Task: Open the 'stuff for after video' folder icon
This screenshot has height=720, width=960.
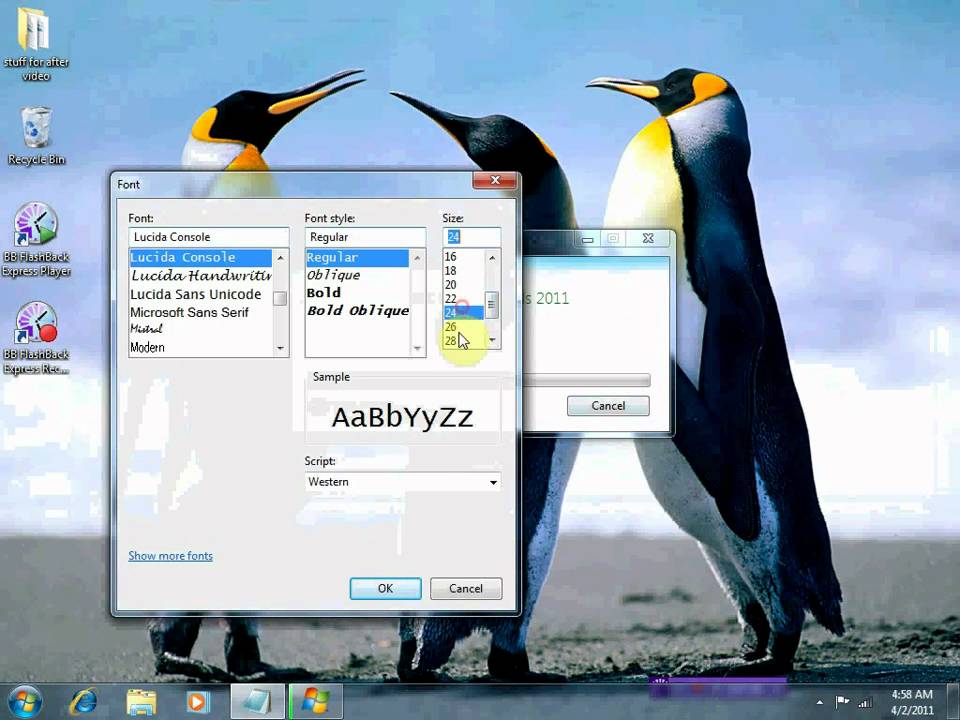Action: [x=35, y=44]
